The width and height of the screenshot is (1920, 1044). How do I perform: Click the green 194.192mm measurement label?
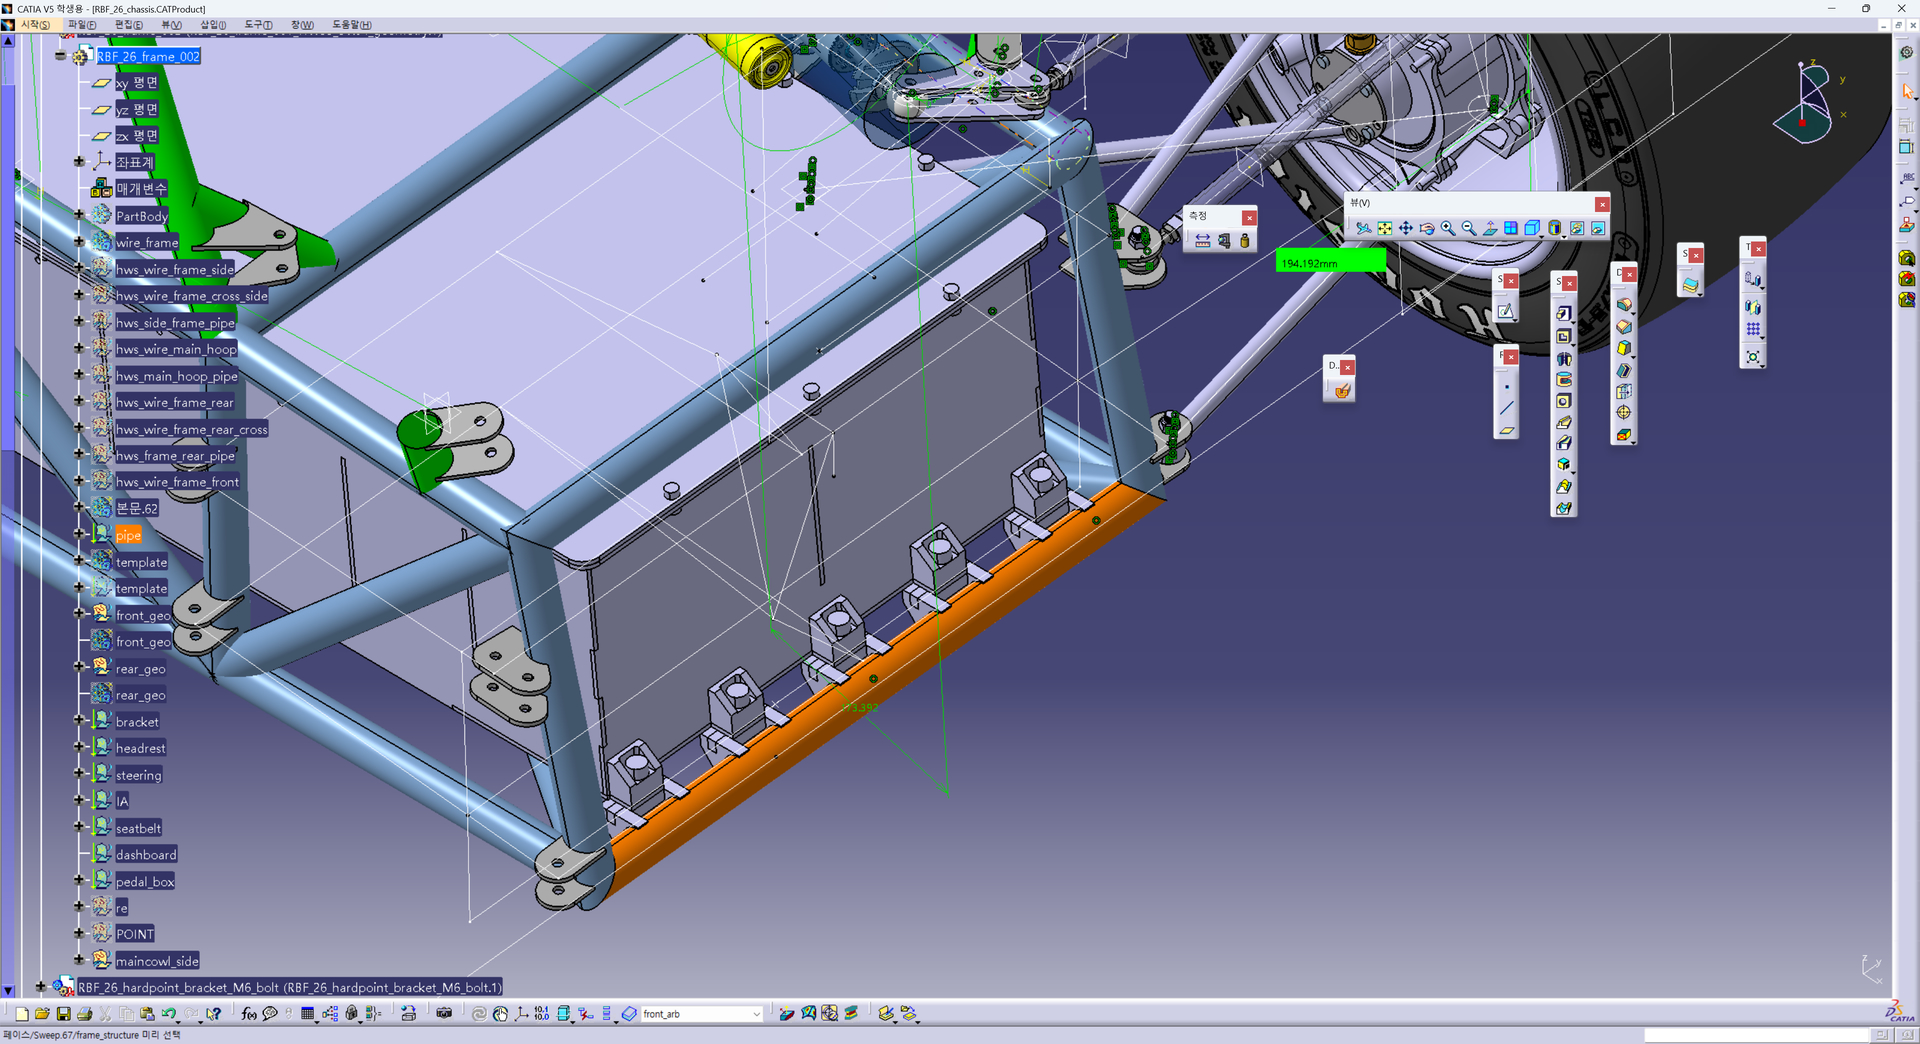(x=1330, y=263)
